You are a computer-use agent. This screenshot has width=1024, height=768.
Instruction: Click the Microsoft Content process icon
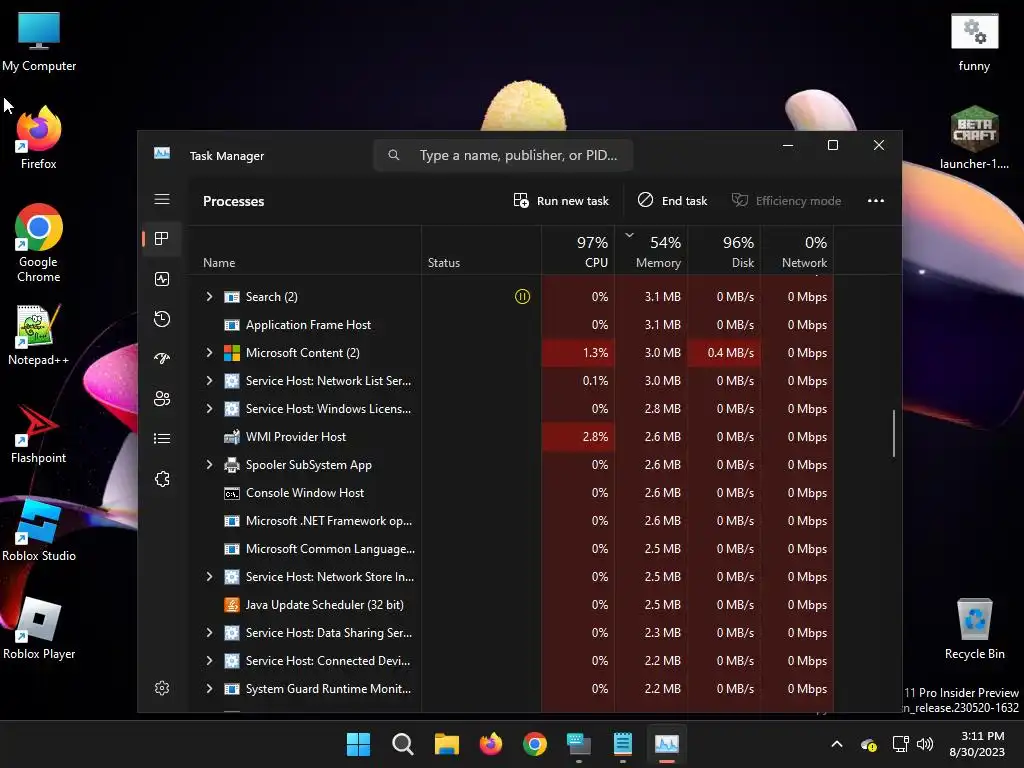[x=231, y=353]
